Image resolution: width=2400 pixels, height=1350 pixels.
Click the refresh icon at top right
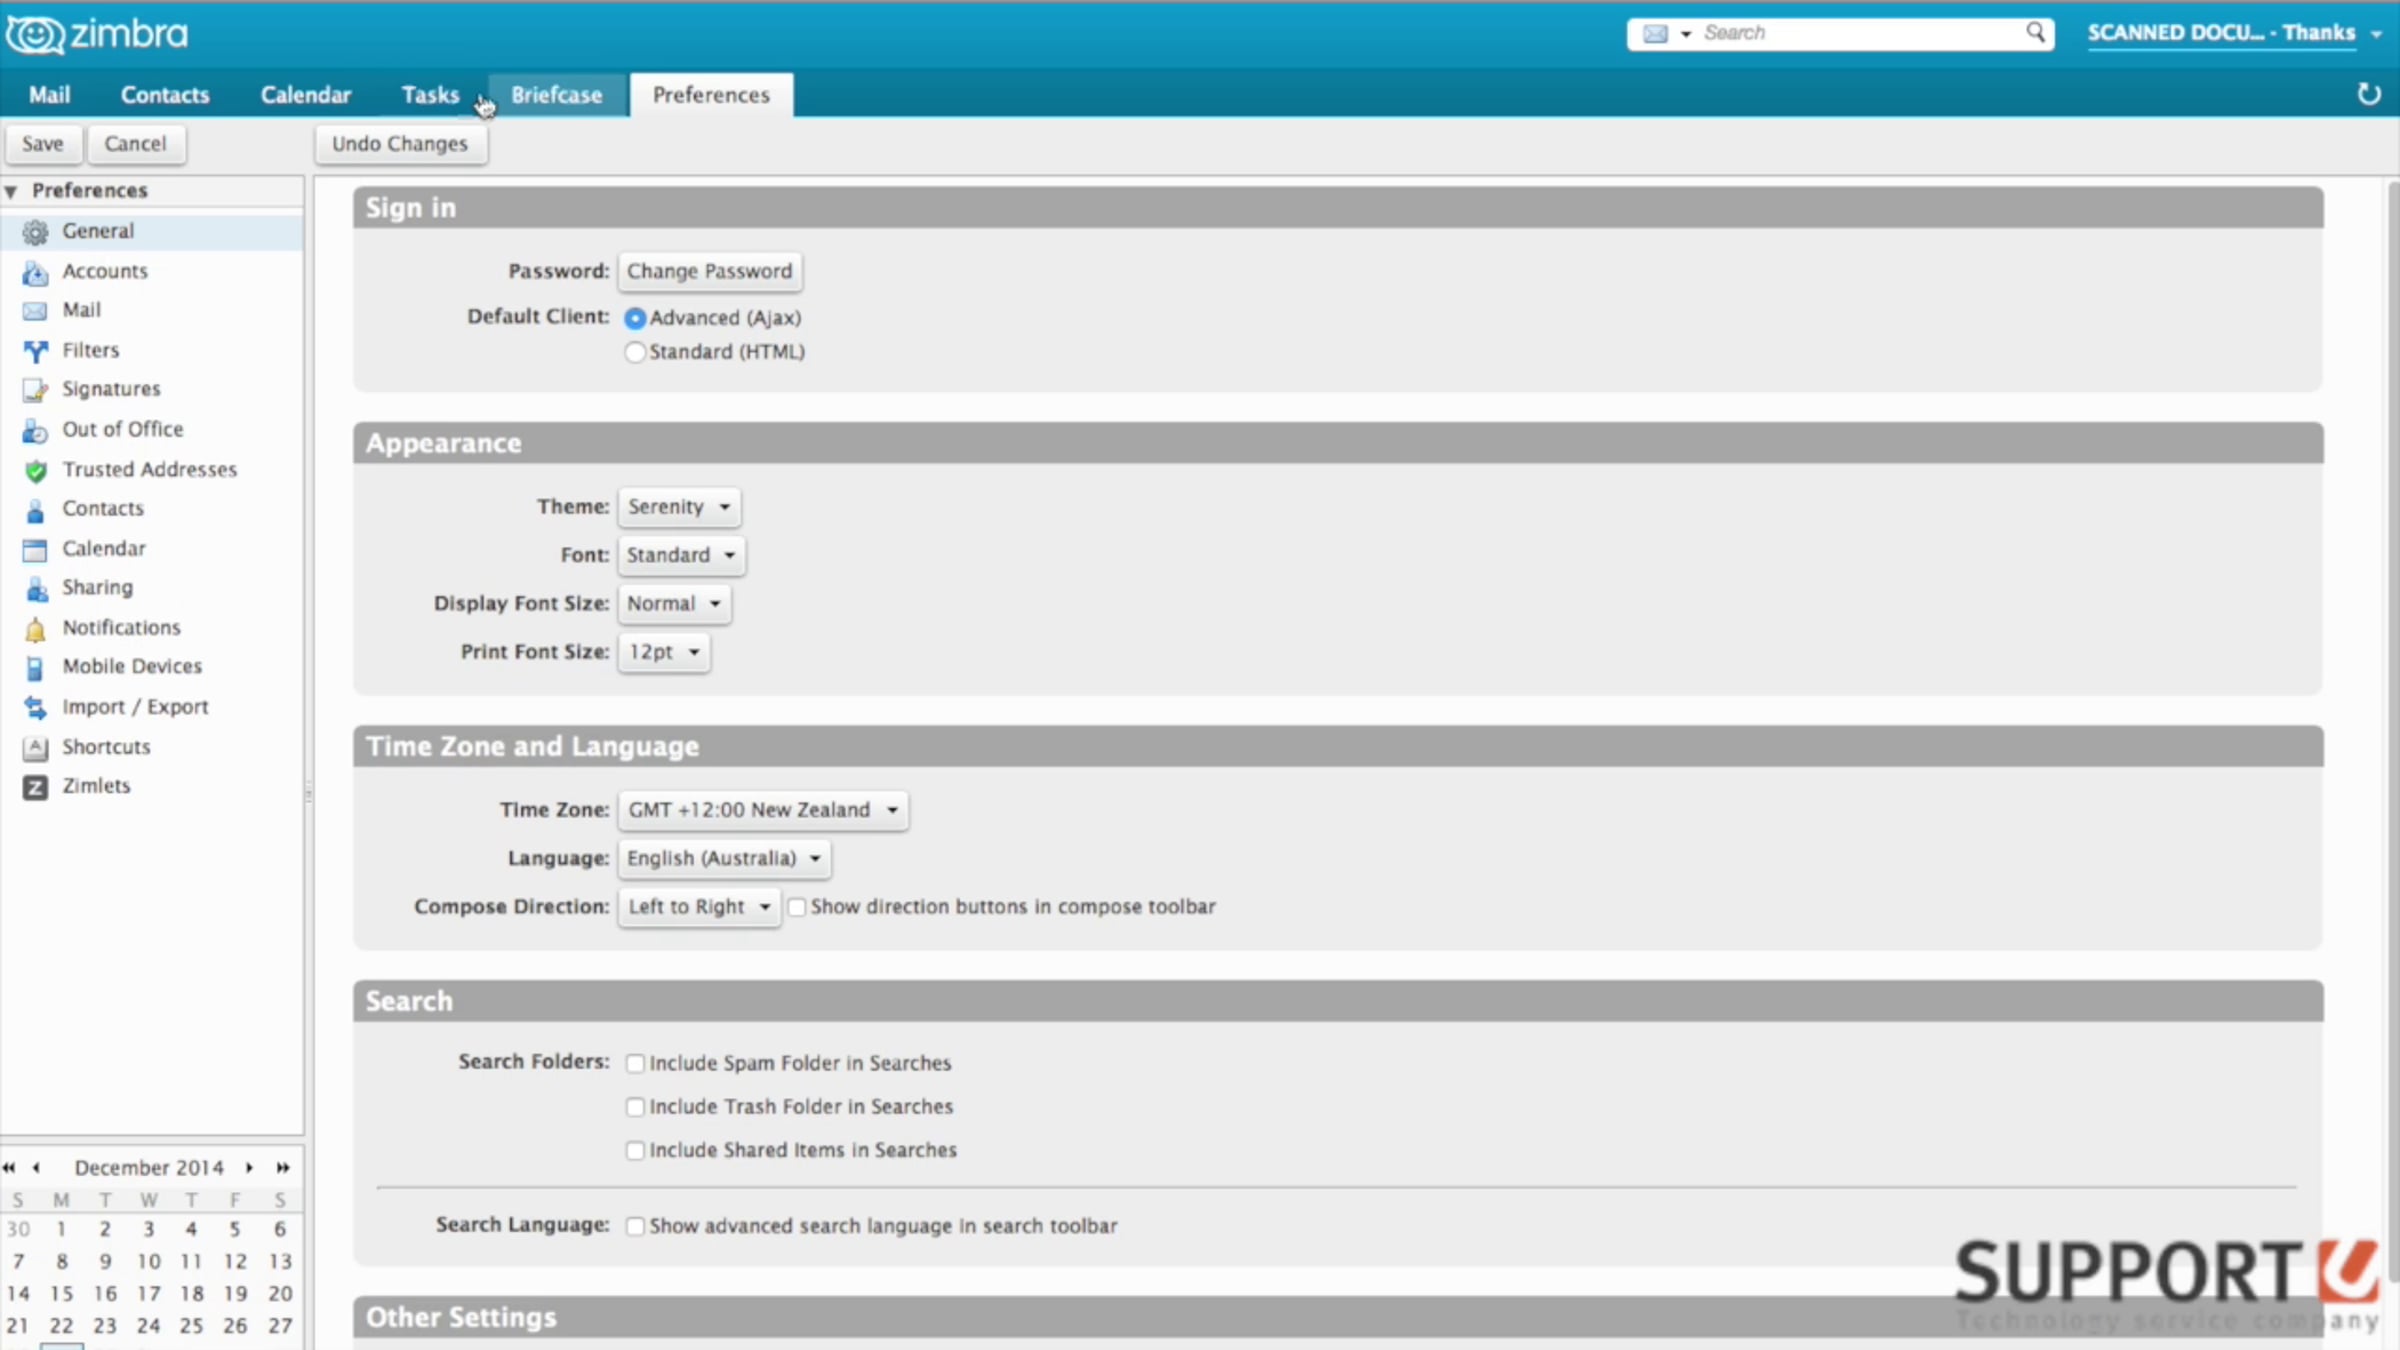(2368, 94)
